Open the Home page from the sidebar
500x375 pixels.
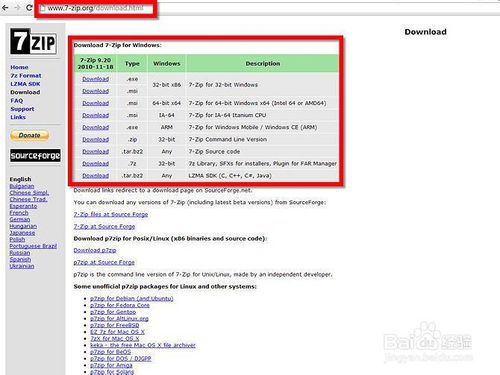(19, 67)
